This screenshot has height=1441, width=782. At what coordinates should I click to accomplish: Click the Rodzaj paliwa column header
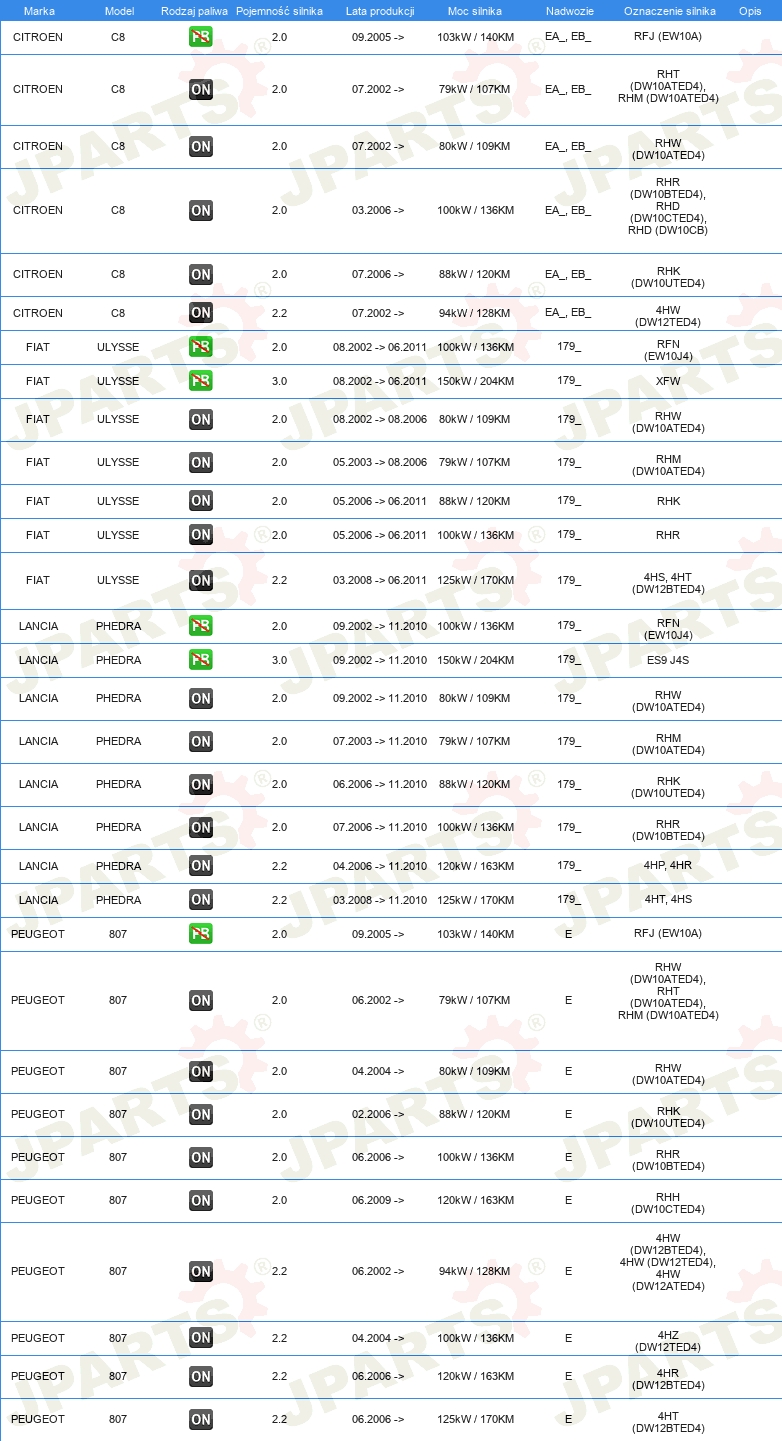point(195,11)
